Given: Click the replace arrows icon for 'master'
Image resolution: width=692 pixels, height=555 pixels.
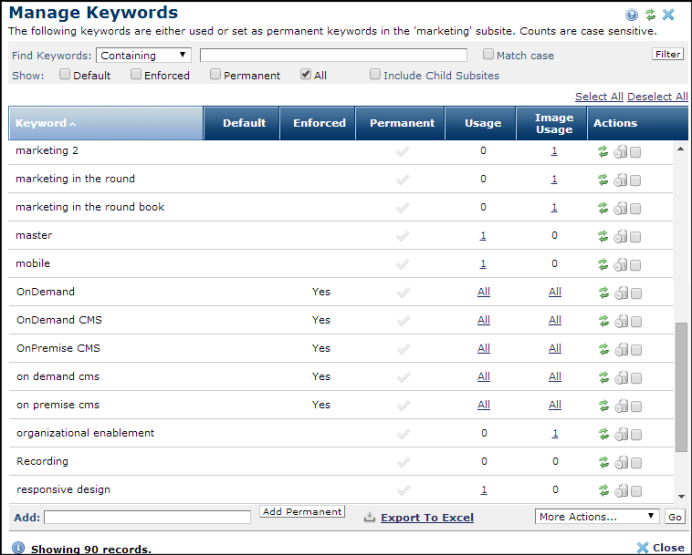Looking at the screenshot, I should [603, 236].
